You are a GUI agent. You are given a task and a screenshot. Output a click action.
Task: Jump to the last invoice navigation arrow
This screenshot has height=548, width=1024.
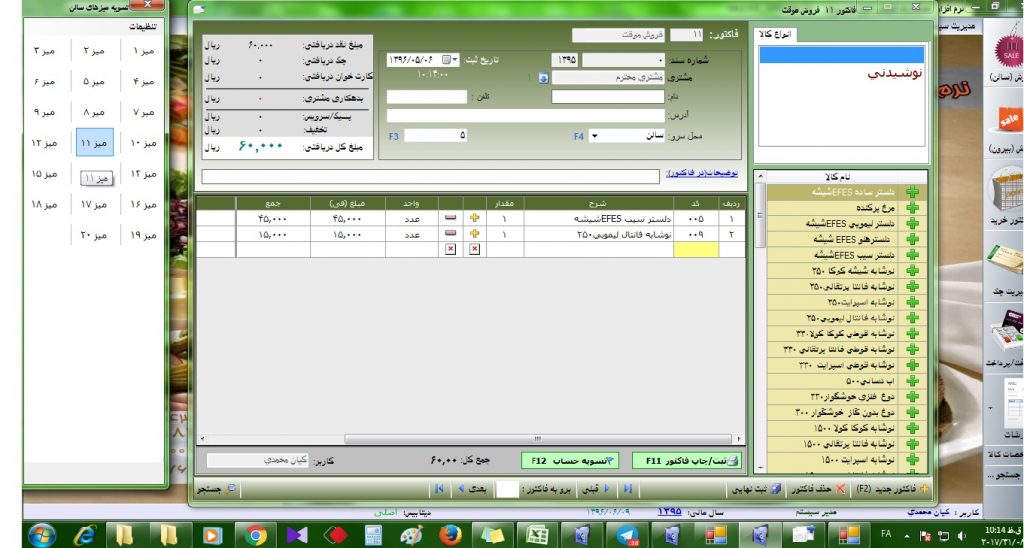pos(437,489)
